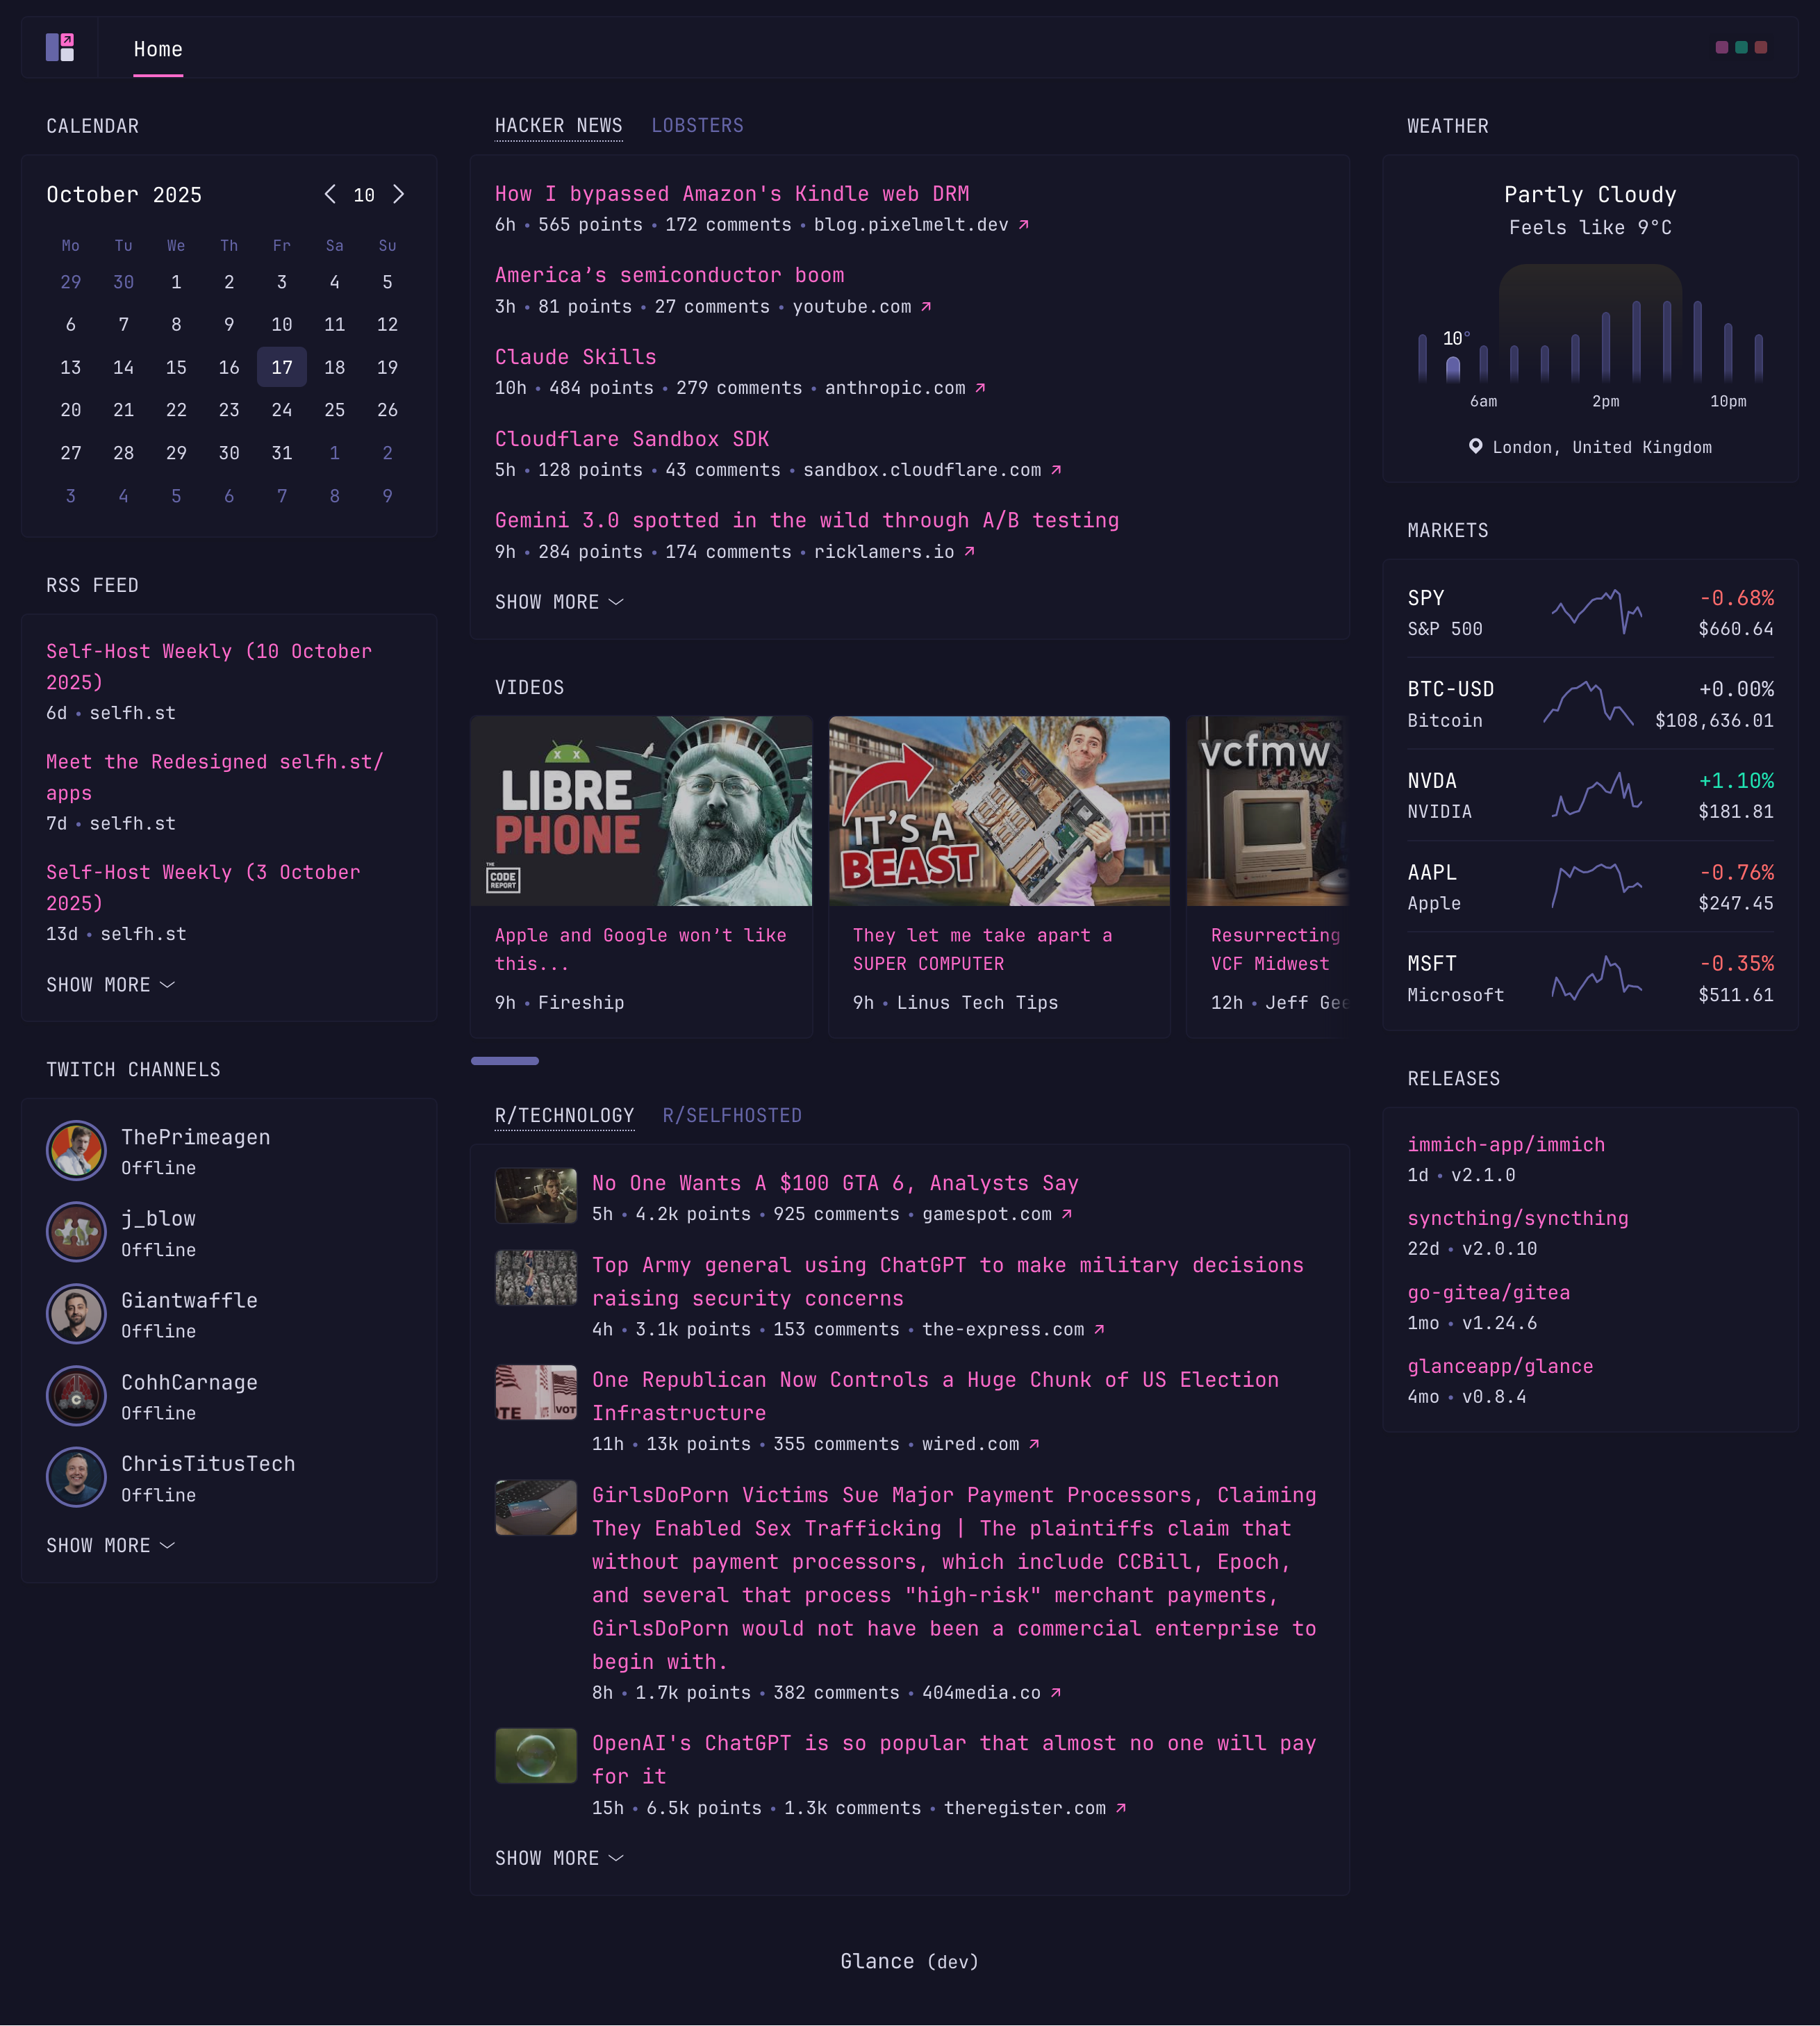The image size is (1820, 2026).
Task: Open j_blow's Twitch channel avatar
Action: [76, 1232]
